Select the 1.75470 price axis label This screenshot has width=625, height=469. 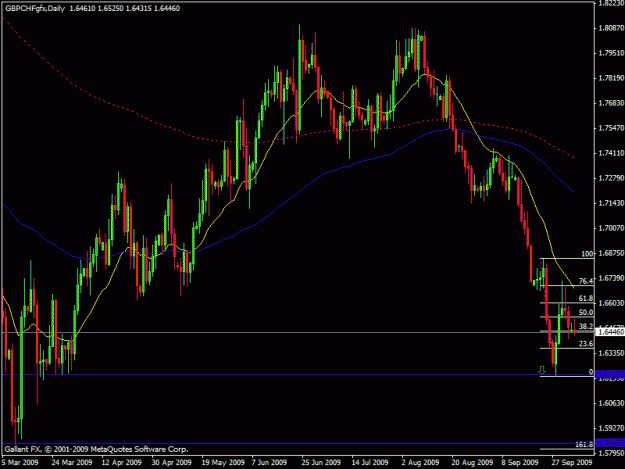(x=611, y=128)
